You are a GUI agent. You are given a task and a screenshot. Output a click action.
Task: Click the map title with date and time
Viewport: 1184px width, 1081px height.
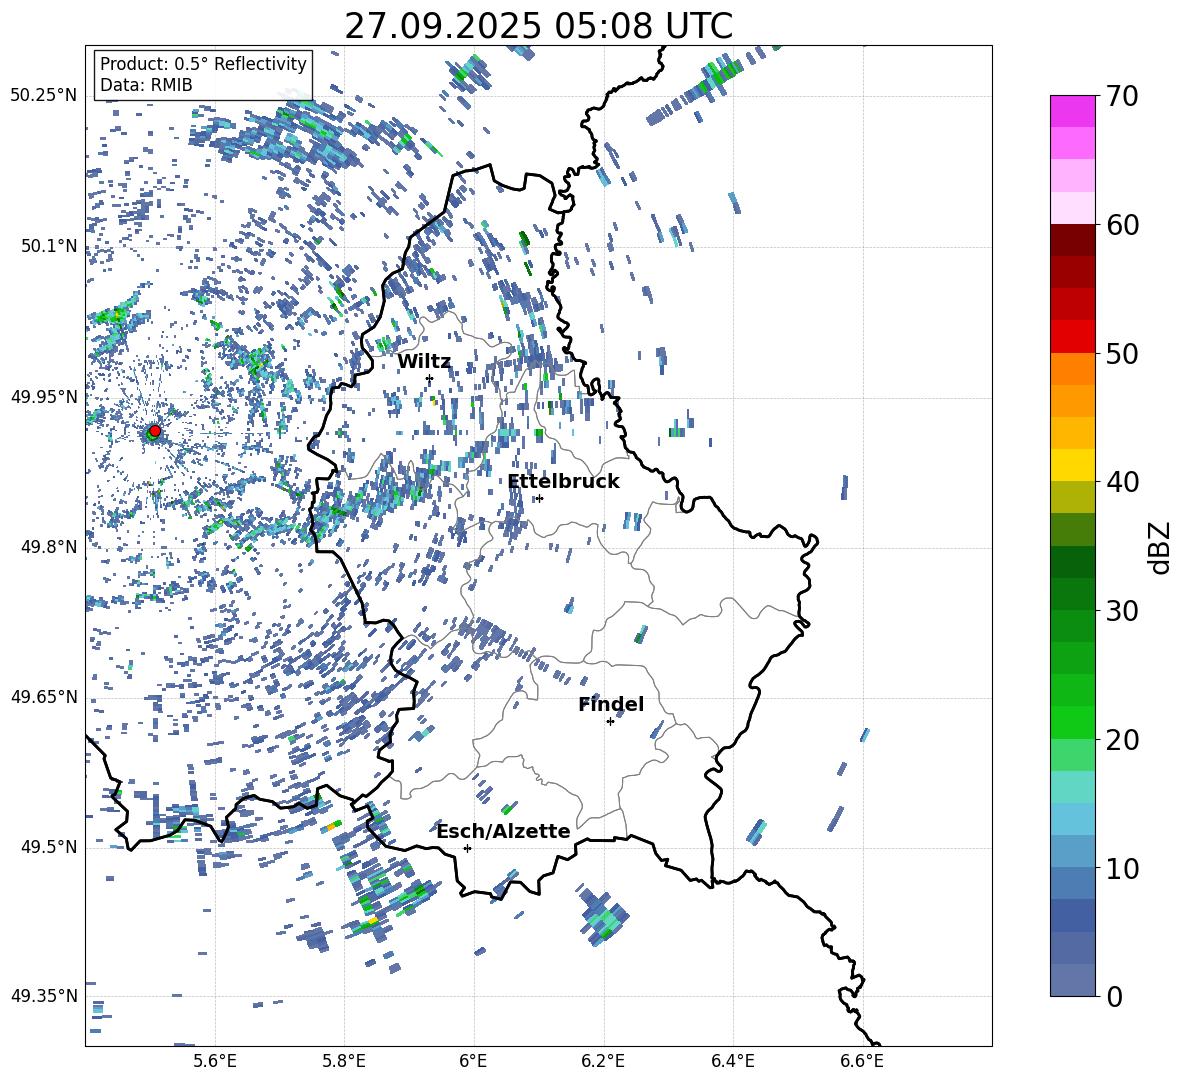tap(538, 26)
